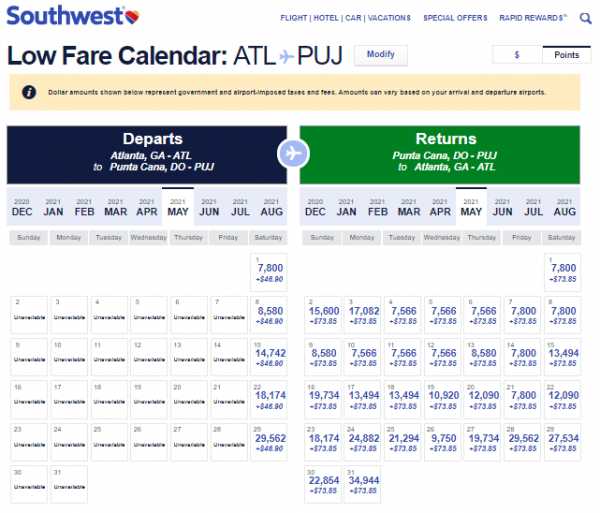600x513 pixels.
Task: Choose May 3 return fare of 17,082 points
Action: tap(365, 314)
